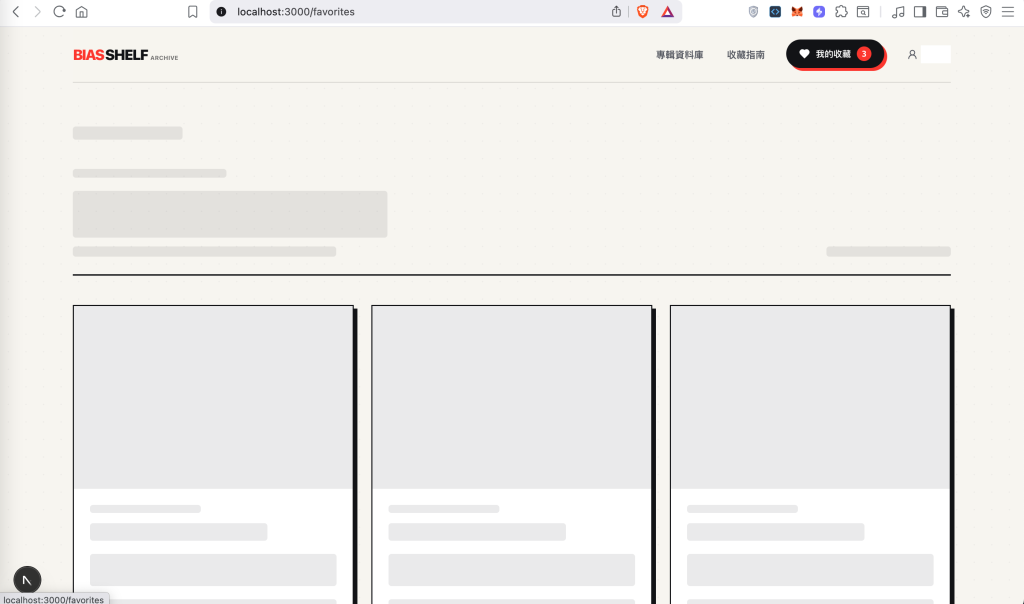Go back to the previous page
Image resolution: width=1024 pixels, height=604 pixels.
[16, 12]
